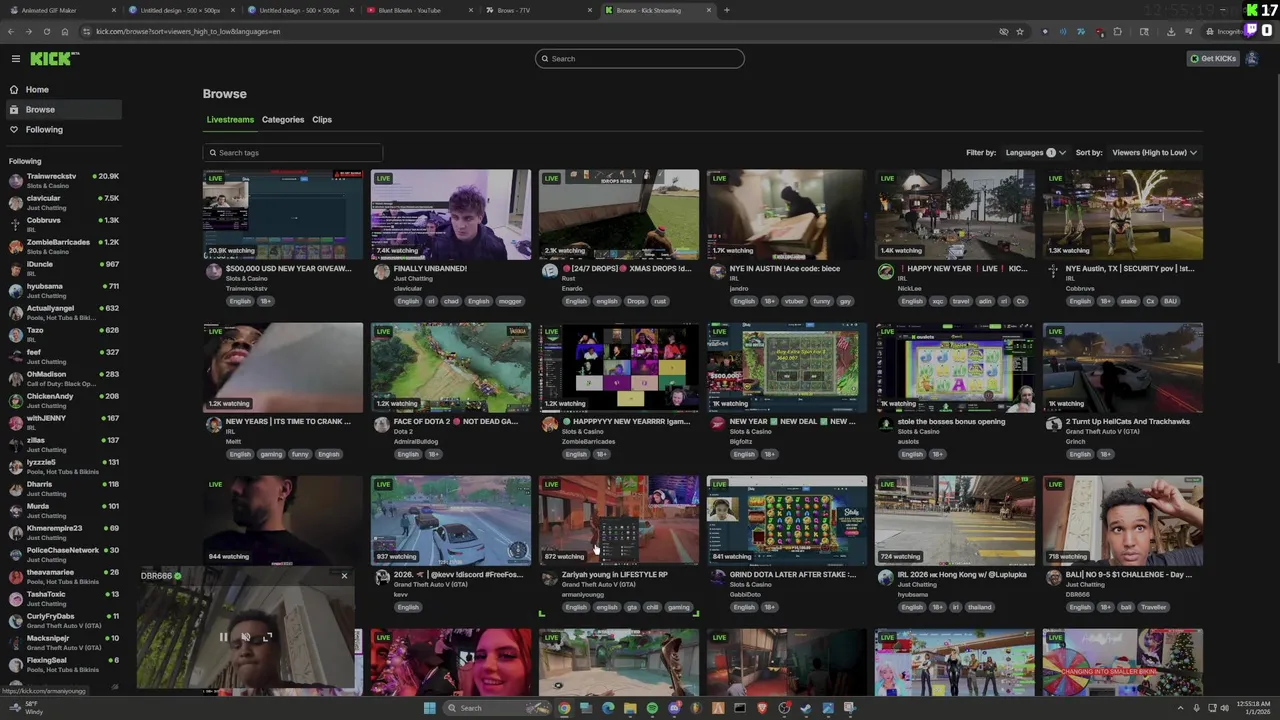Open the BALI NO 9-5 $1 CHALLENGE stream thumbnail
This screenshot has height=720, width=1280.
click(1123, 520)
